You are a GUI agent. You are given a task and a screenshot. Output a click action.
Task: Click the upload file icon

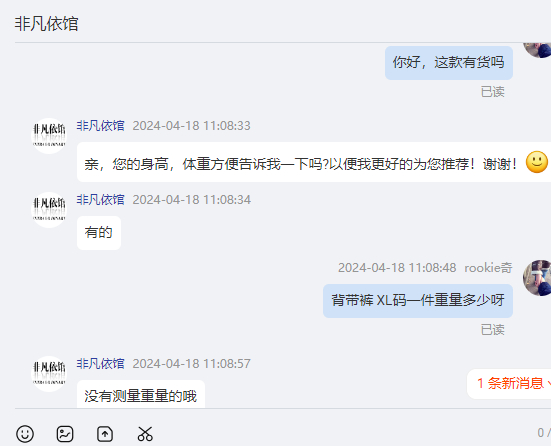pyautogui.click(x=105, y=434)
